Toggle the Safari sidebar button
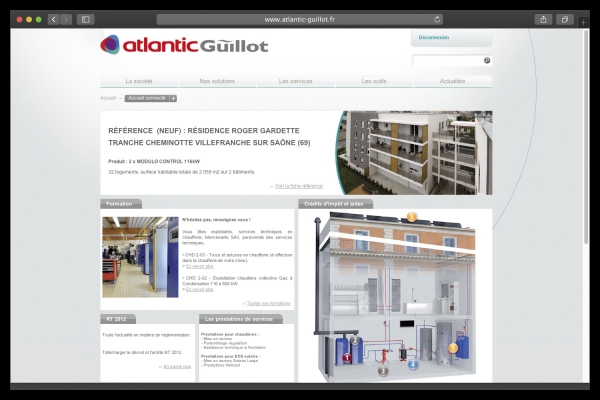Screen dimensions: 600x400 click(85, 19)
